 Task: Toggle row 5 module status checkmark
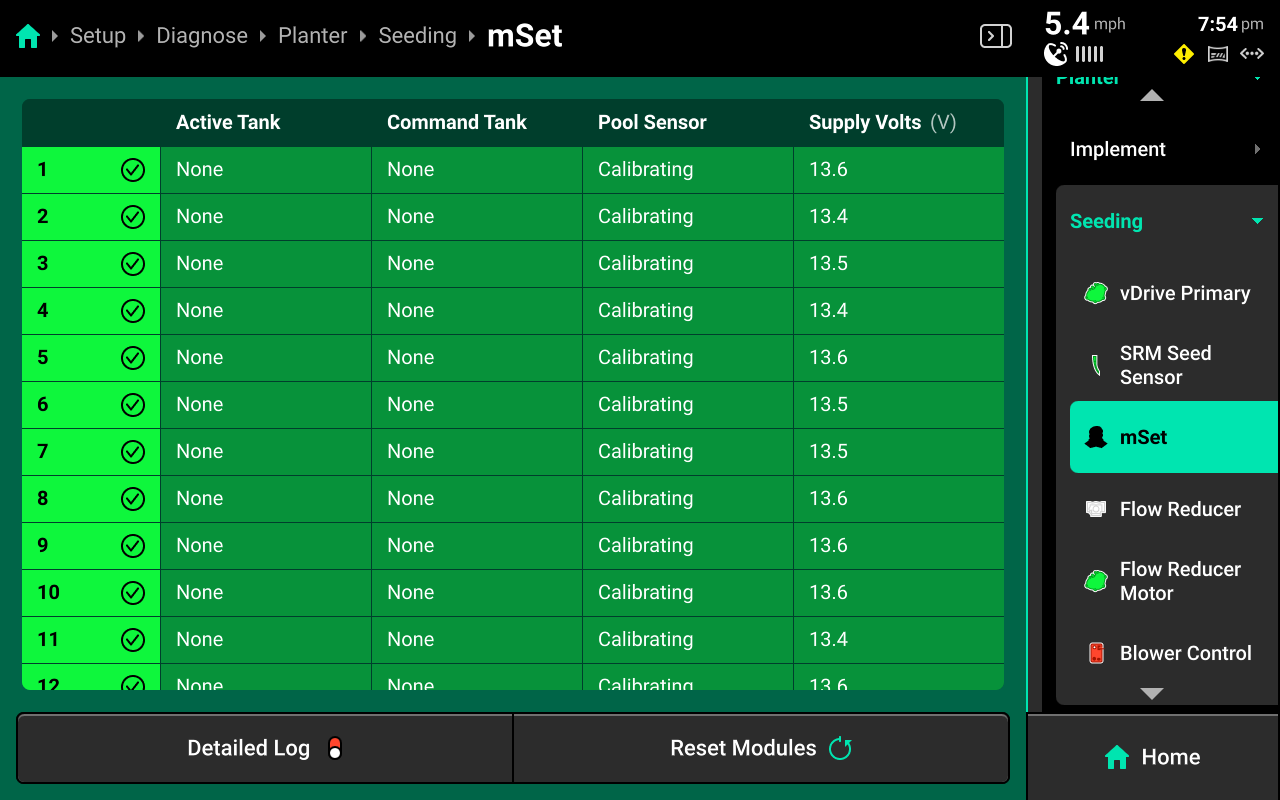tap(133, 357)
